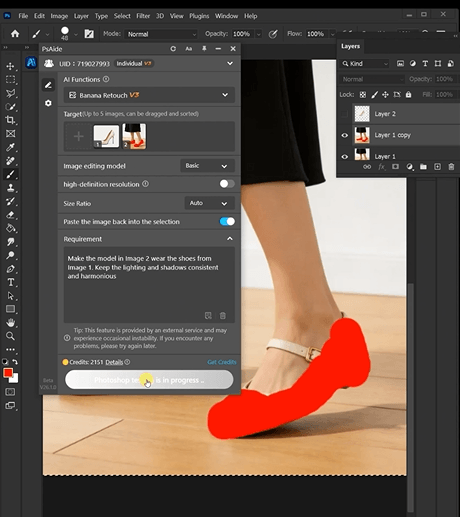Click the new group folder icon

(423, 167)
